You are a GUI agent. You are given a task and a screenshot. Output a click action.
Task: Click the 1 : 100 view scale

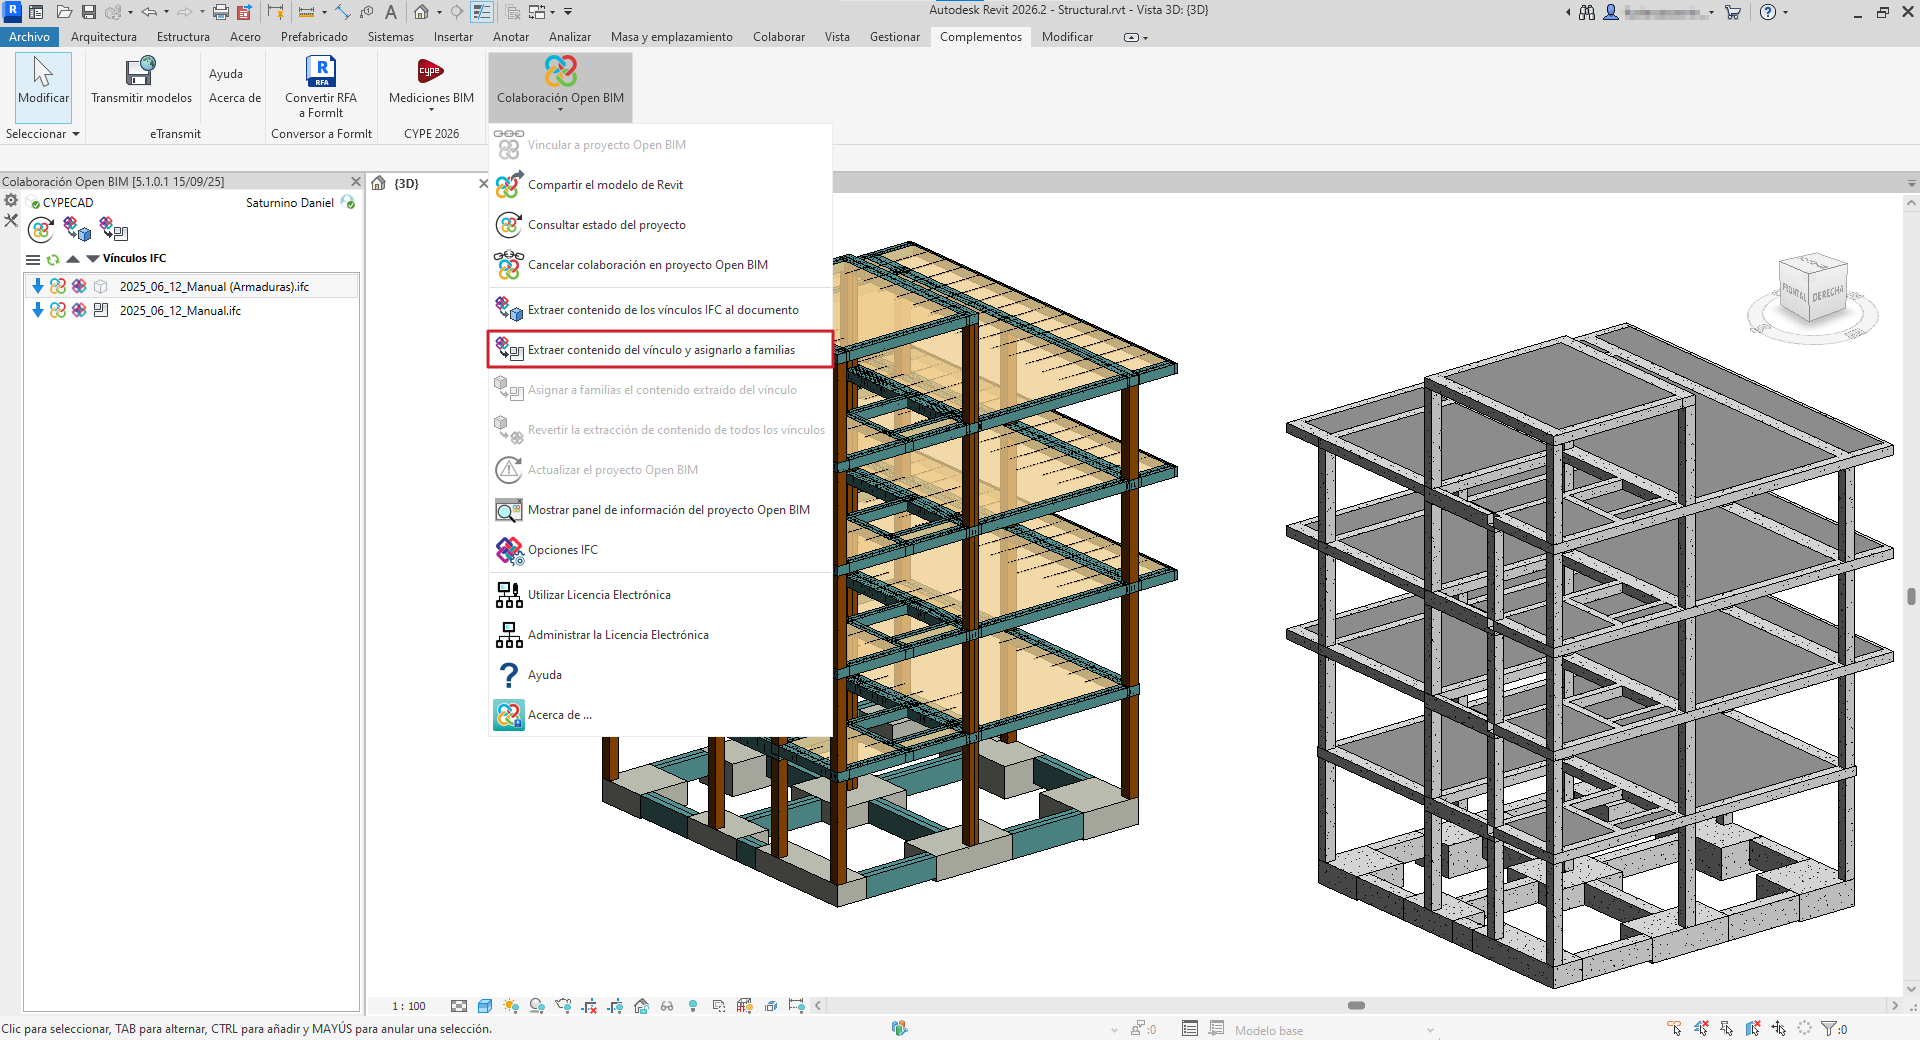(408, 1006)
